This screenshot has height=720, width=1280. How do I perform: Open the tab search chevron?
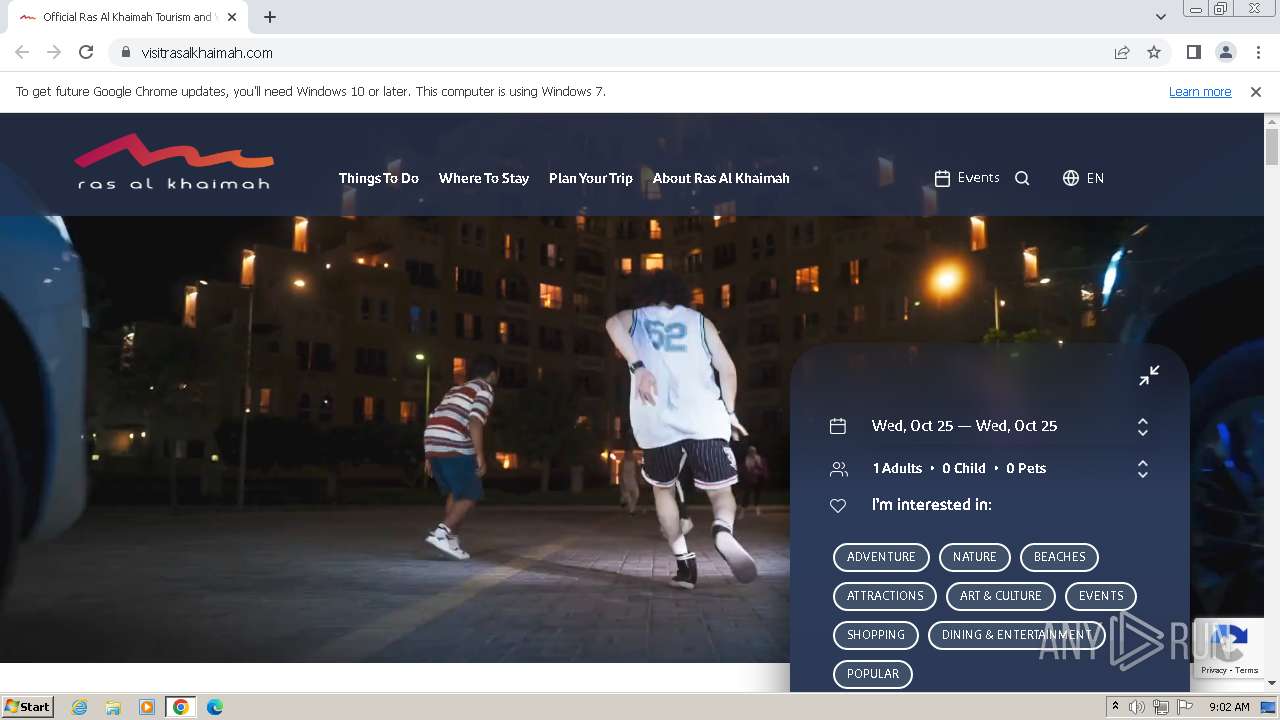(1161, 17)
